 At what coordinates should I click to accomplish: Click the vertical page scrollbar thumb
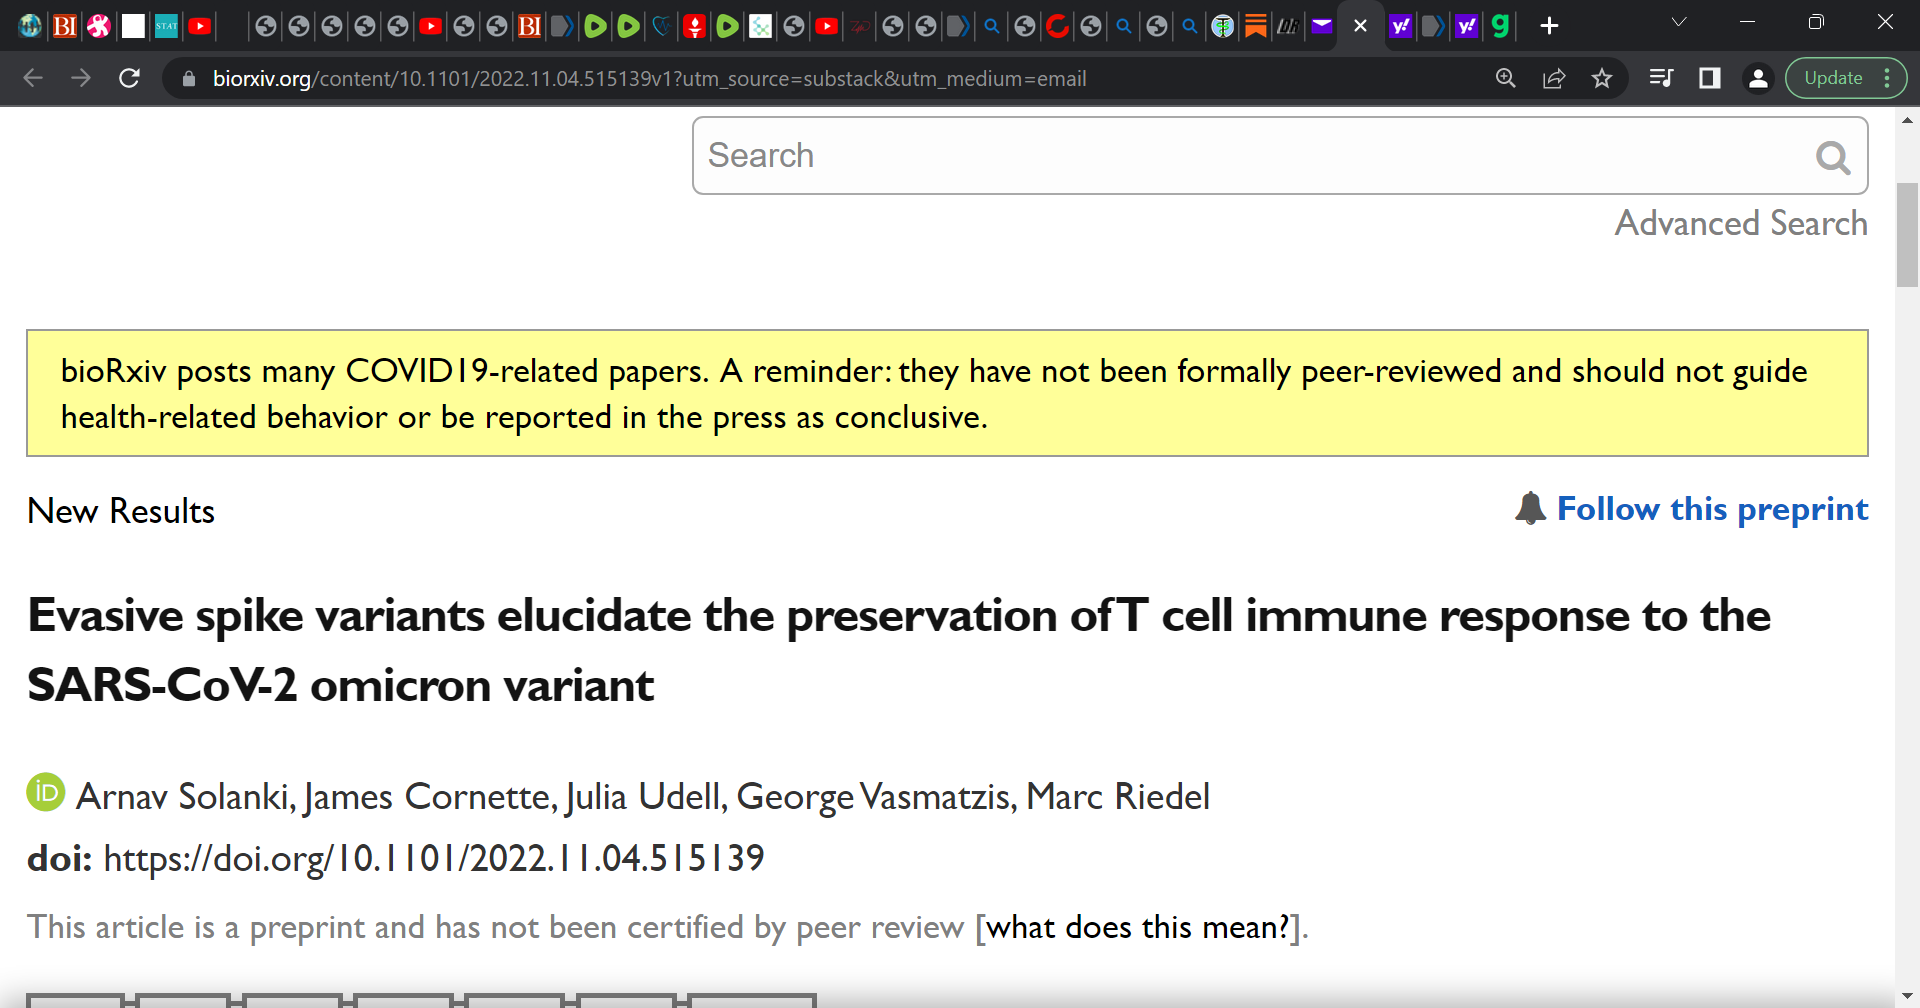click(1907, 235)
